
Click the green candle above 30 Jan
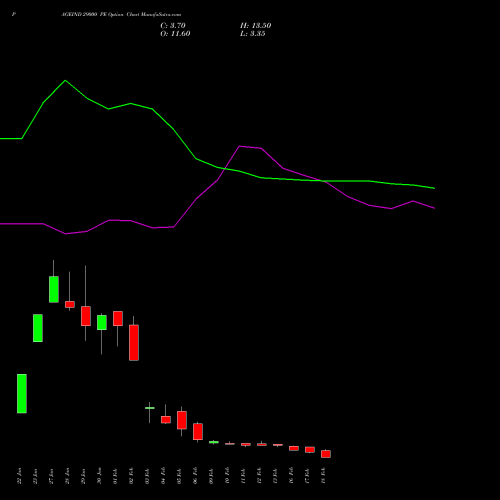[x=102, y=322]
